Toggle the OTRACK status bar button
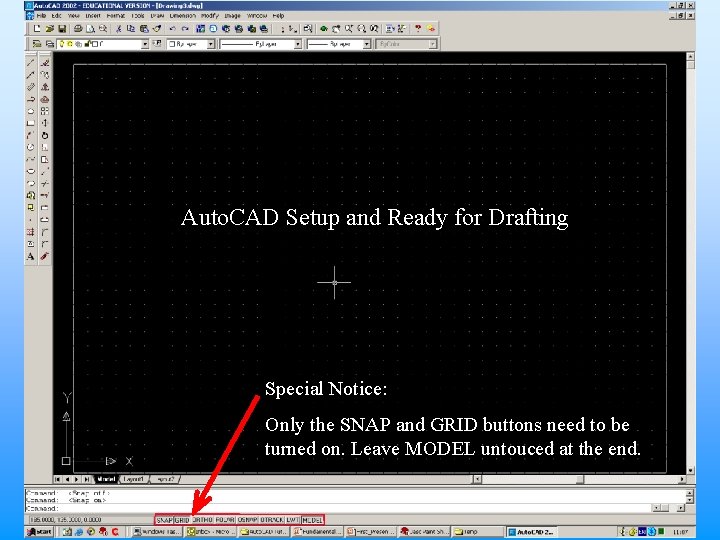This screenshot has width=720, height=540. (272, 520)
